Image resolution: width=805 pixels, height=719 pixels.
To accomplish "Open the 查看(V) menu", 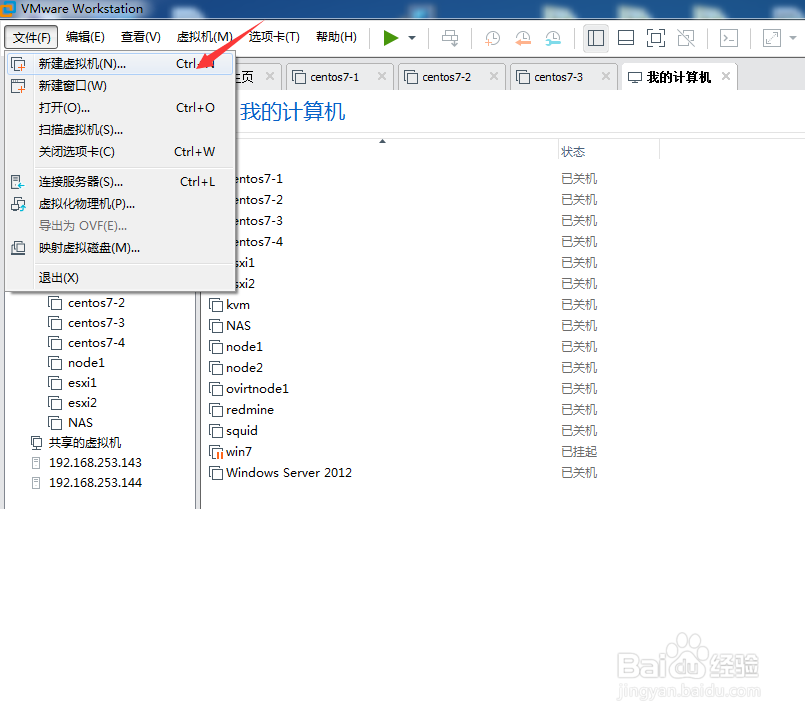I will point(141,37).
